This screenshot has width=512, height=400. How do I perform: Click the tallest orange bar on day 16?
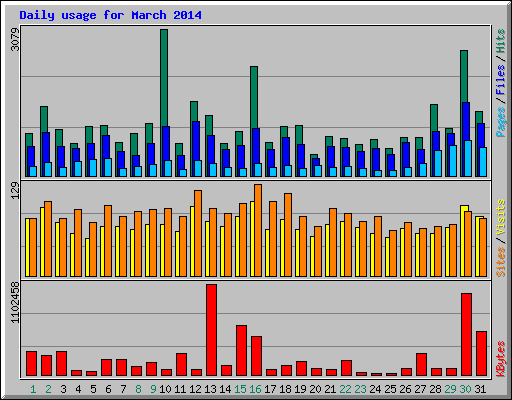point(258,230)
